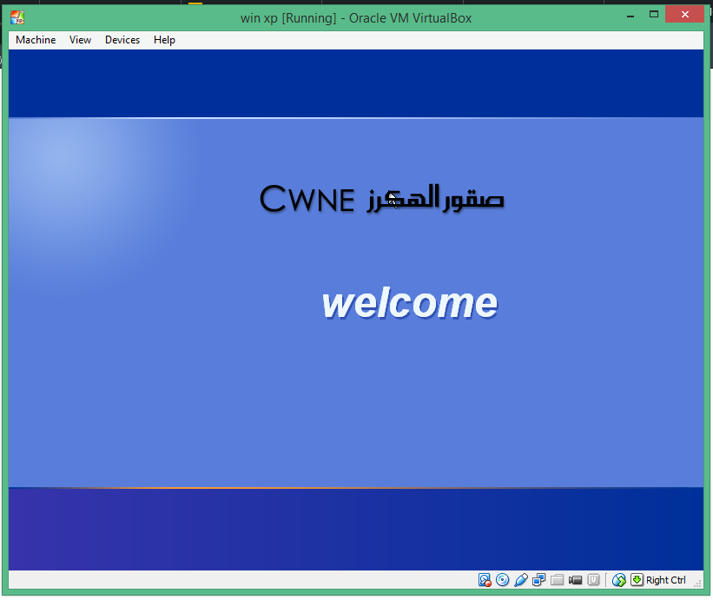Click the video capture camera status icon
This screenshot has height=600, width=713.
tap(575, 580)
